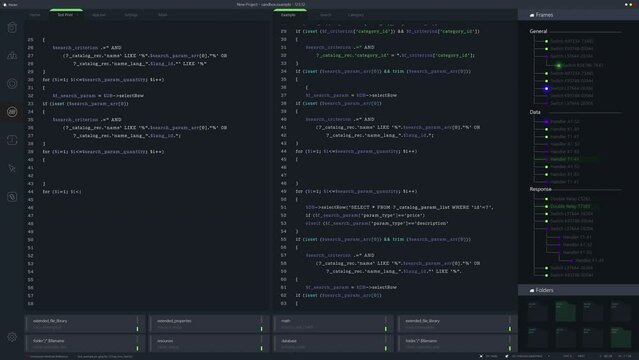Select the glowing green child node in General
The height and width of the screenshot is (360, 639).
pyautogui.click(x=559, y=65)
